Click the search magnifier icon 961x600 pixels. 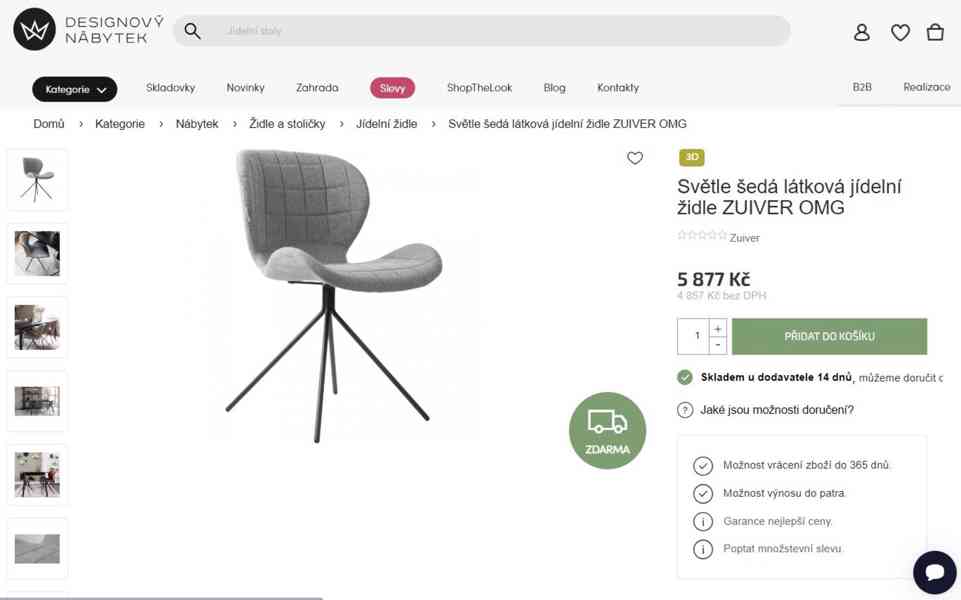193,31
